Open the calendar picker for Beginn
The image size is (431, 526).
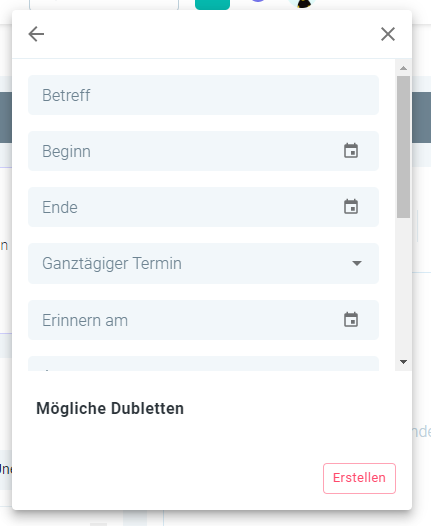tap(351, 151)
